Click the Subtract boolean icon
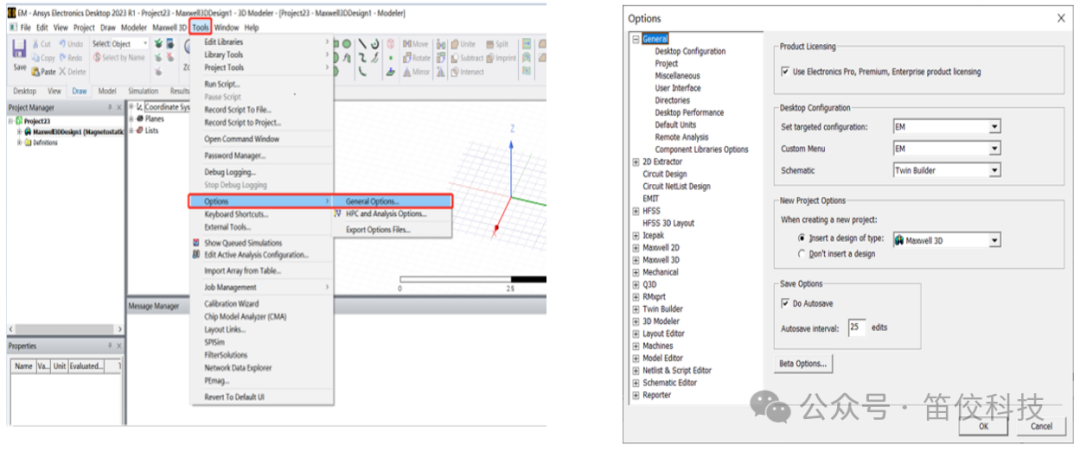This screenshot has height=451, width=1080. tap(455, 58)
